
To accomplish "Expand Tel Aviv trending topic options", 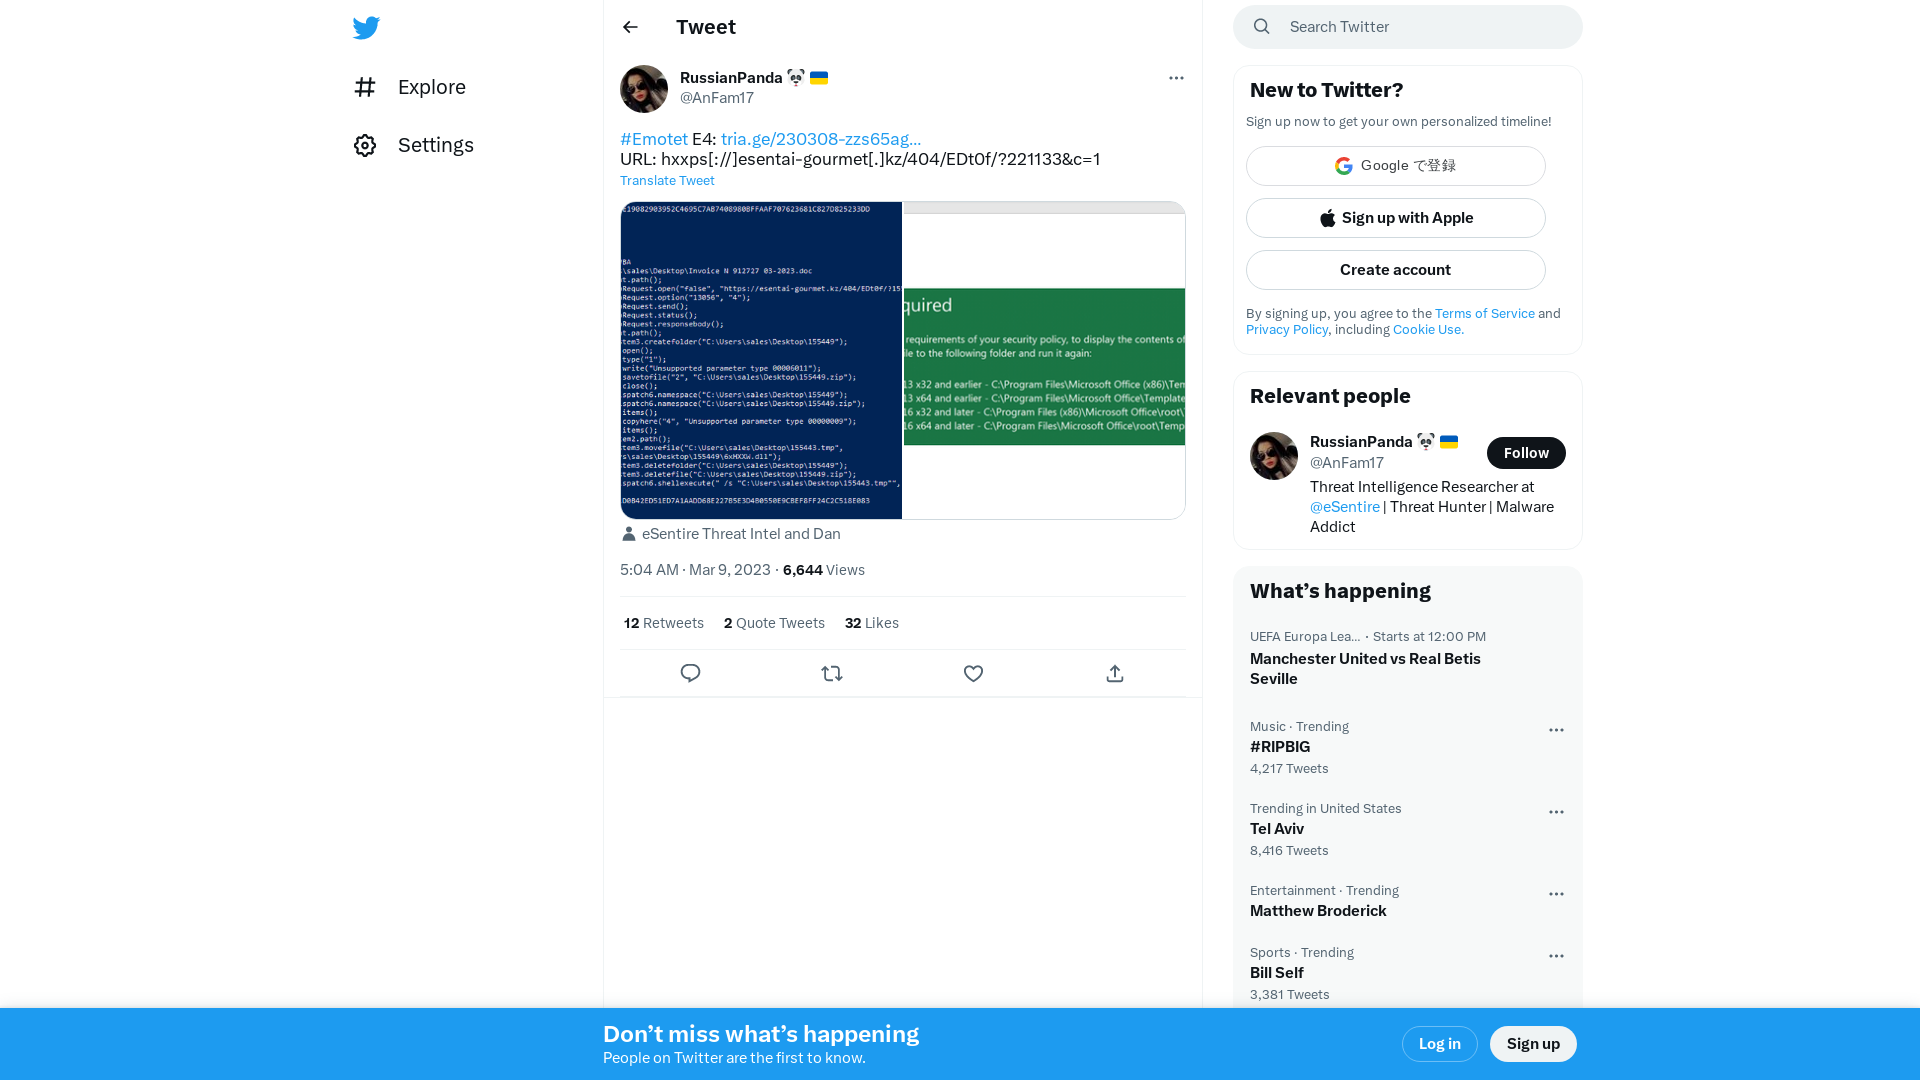I will (x=1557, y=812).
